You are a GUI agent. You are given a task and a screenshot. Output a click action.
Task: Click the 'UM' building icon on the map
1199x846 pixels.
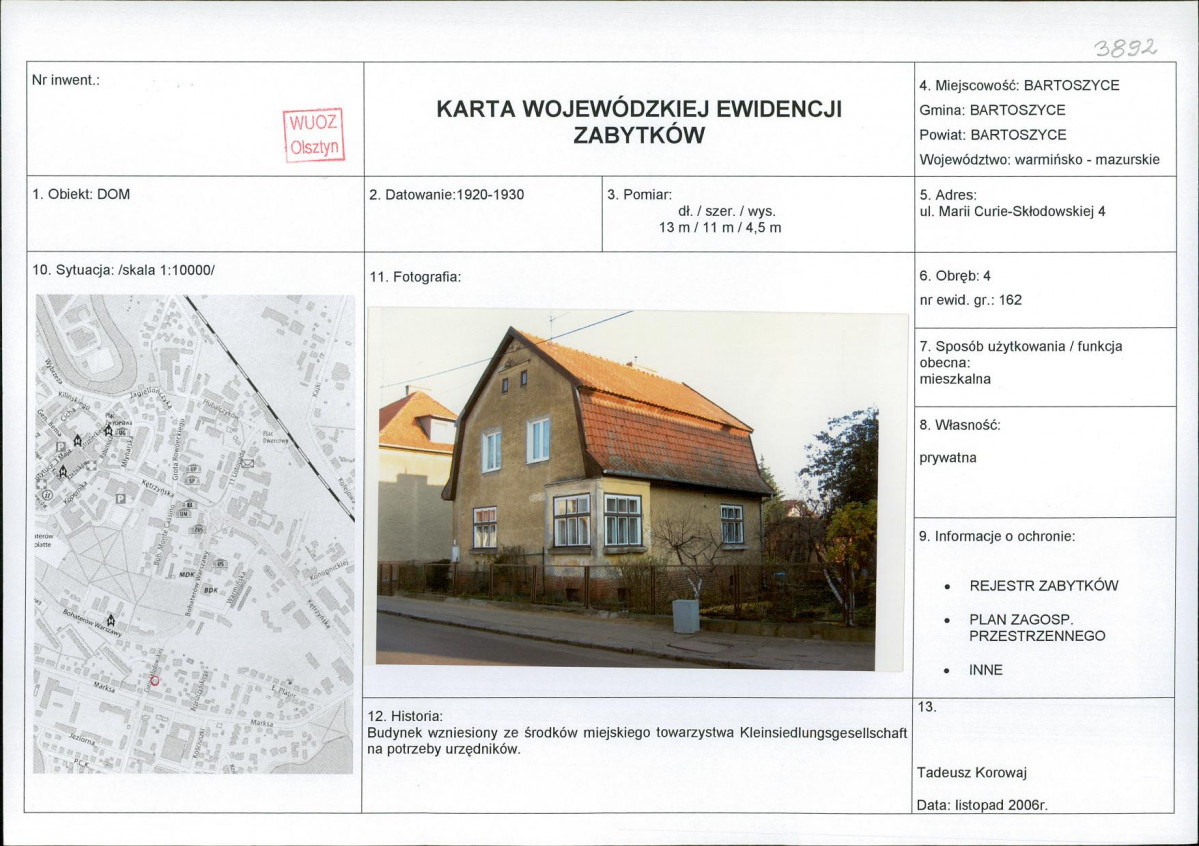[x=184, y=514]
